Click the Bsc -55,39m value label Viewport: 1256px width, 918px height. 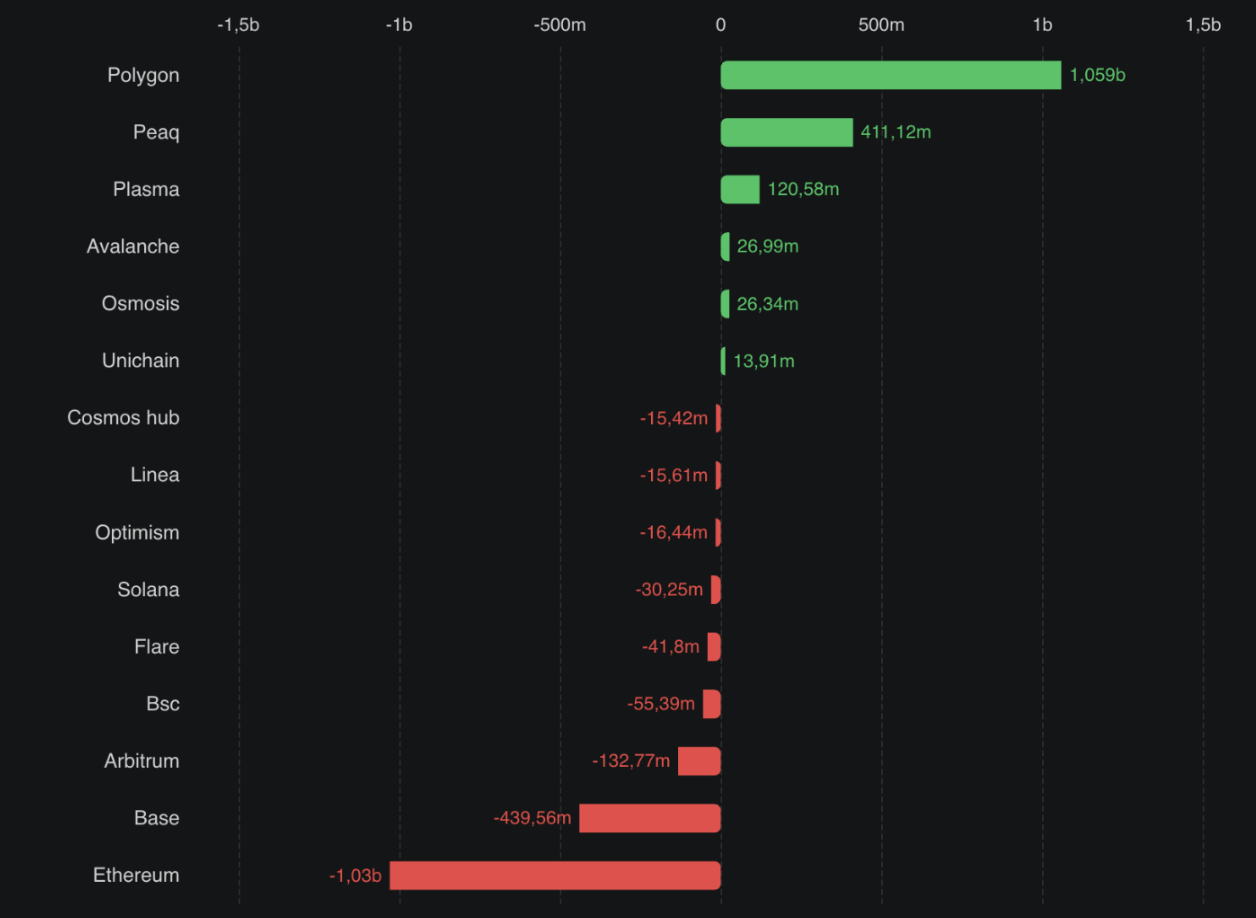[x=660, y=703]
